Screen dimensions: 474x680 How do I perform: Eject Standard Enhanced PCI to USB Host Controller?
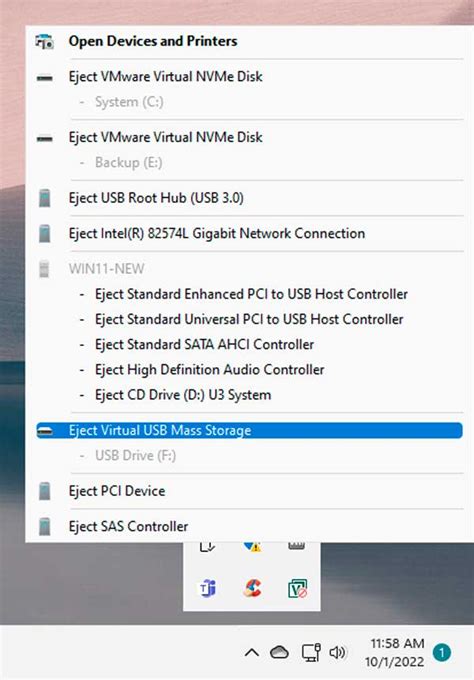pyautogui.click(x=251, y=294)
